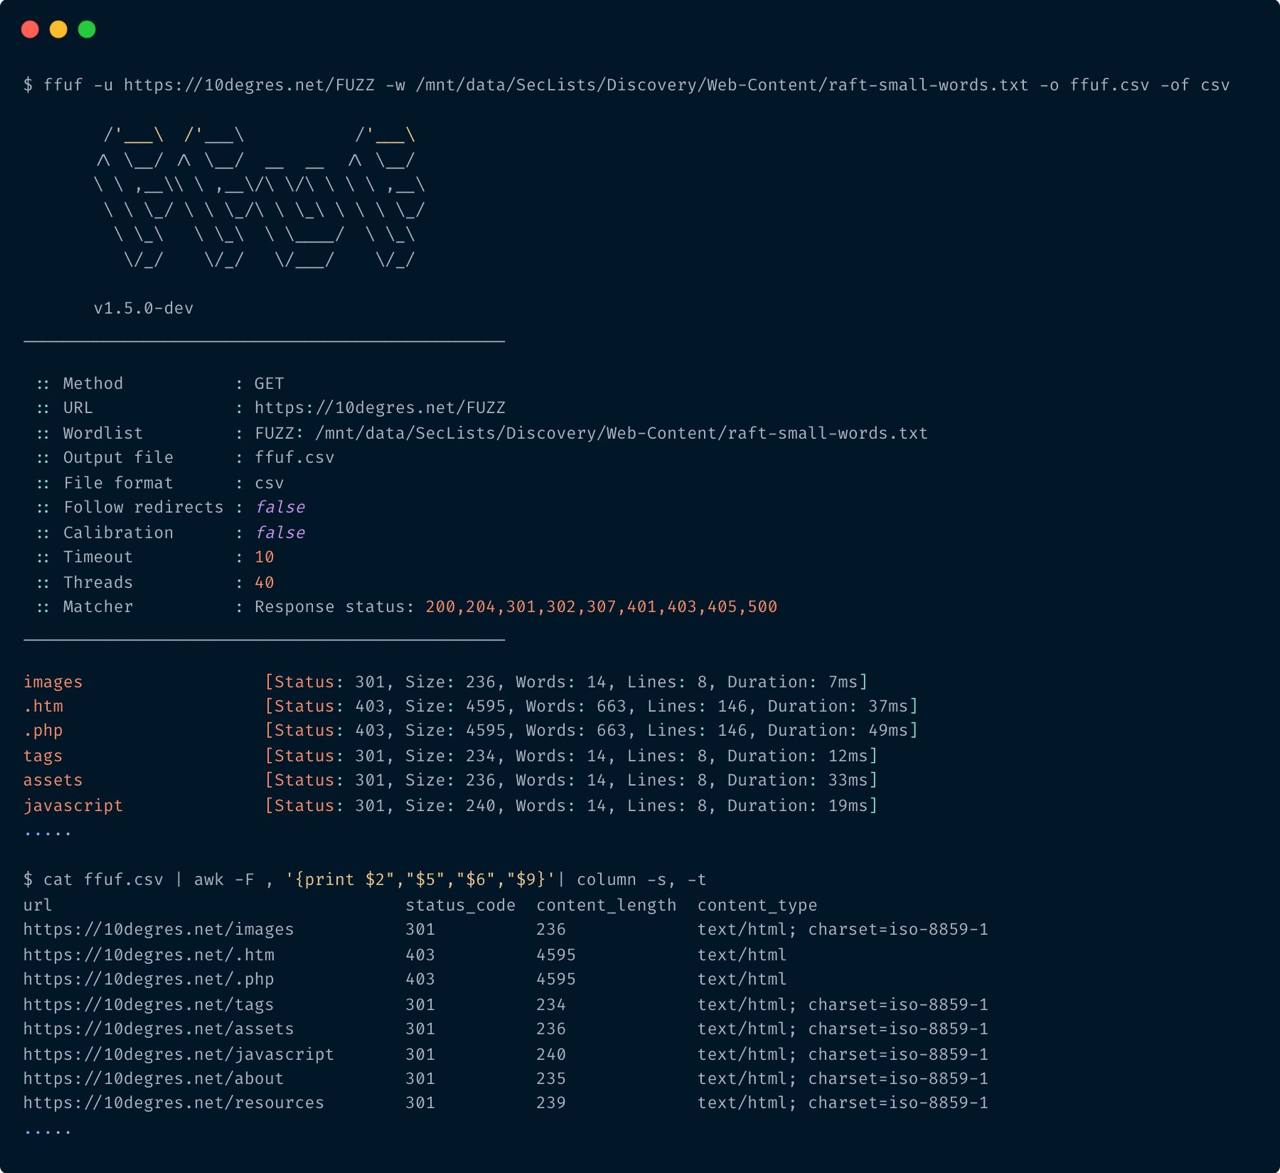Click the Duration: 33ms text
Viewport: 1280px width, 1173px height.
(x=797, y=780)
